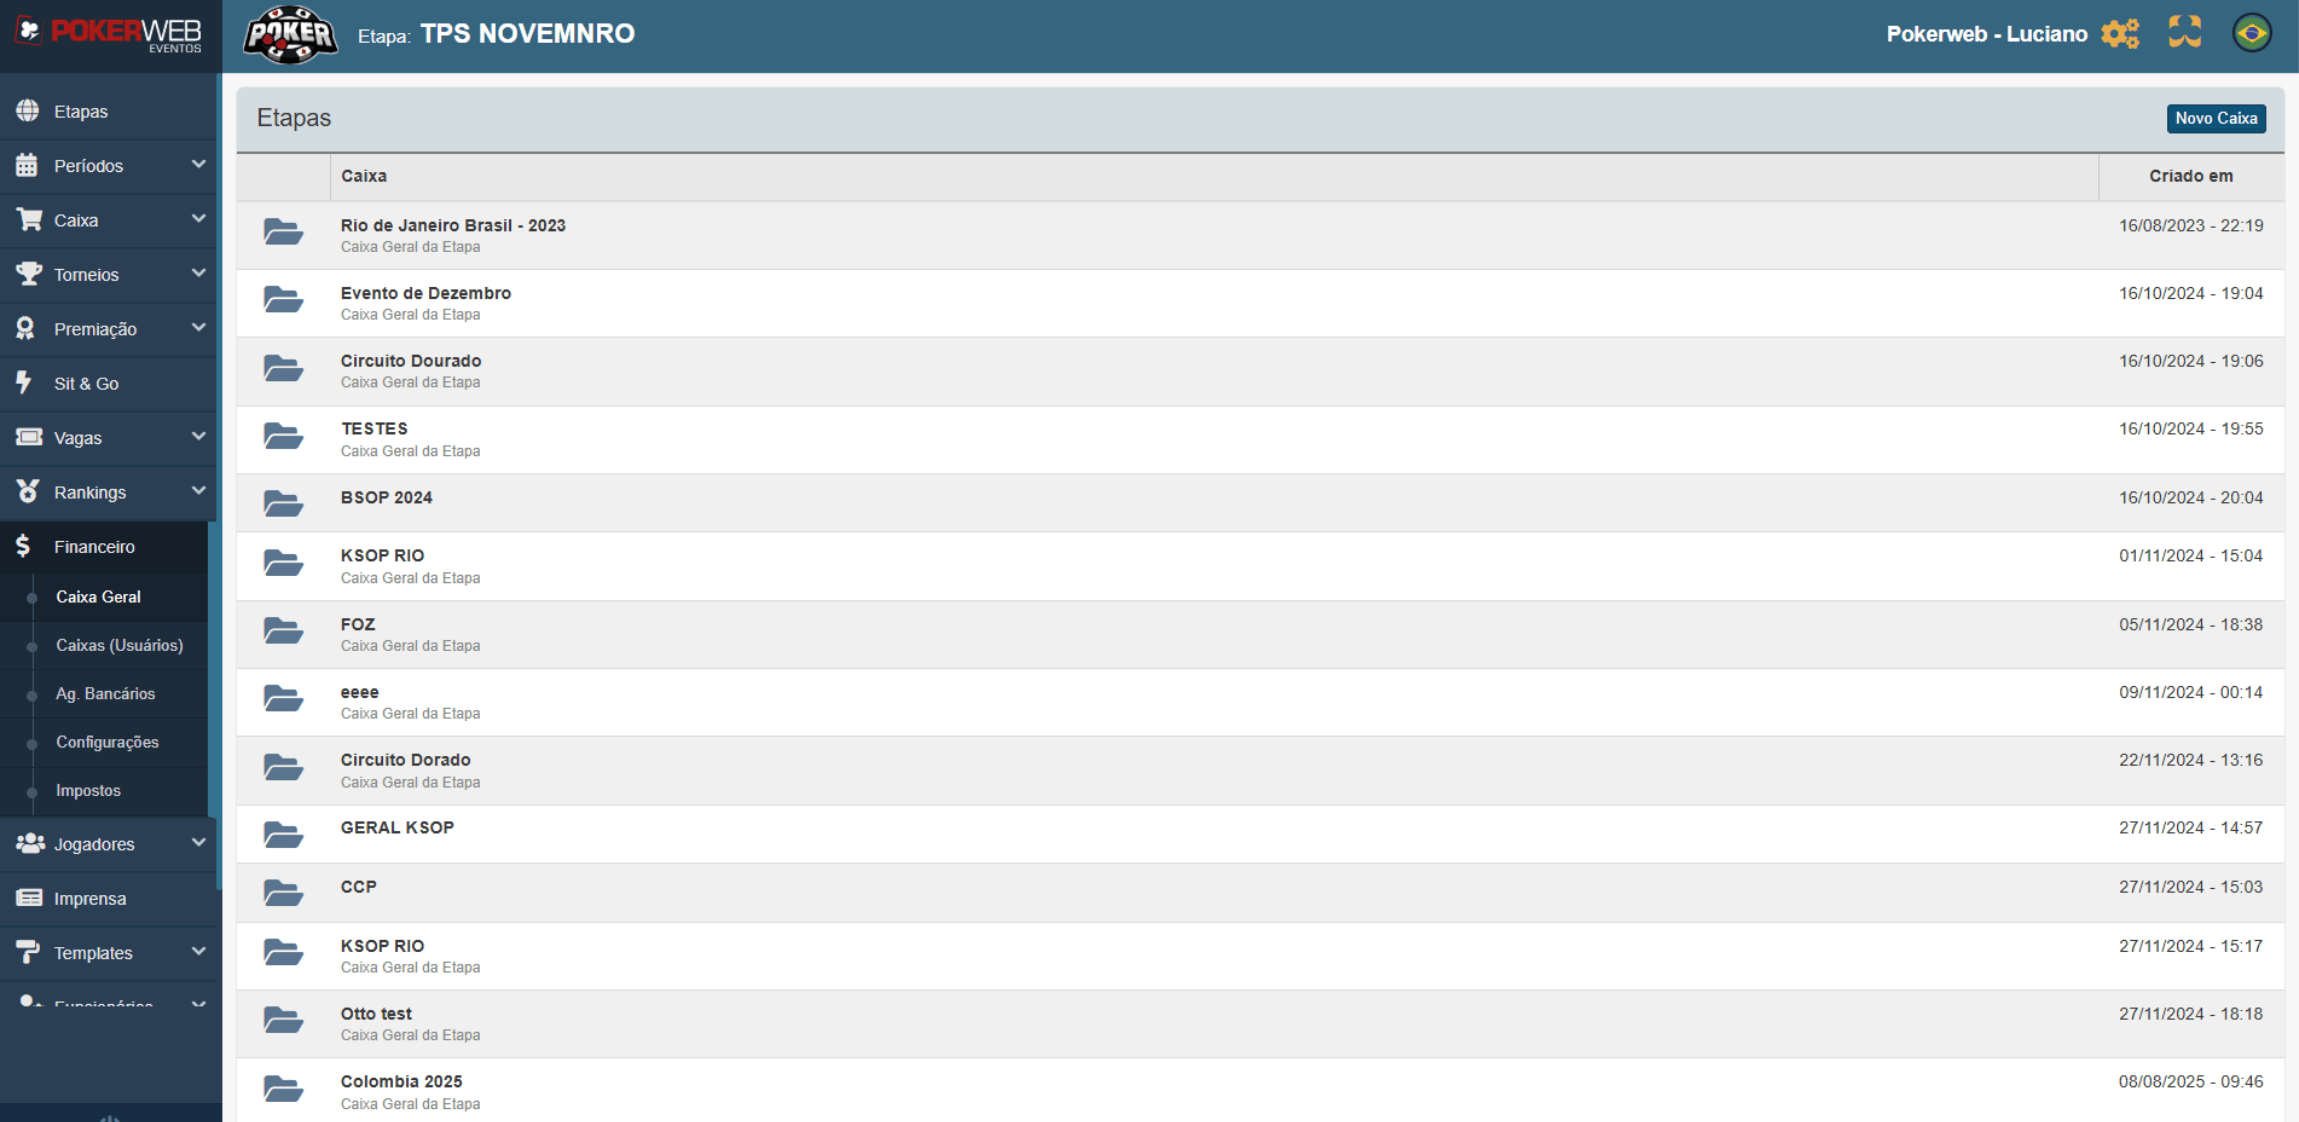The width and height of the screenshot is (2299, 1122).
Task: Open folder icon for Colombia 2025
Action: (x=283, y=1088)
